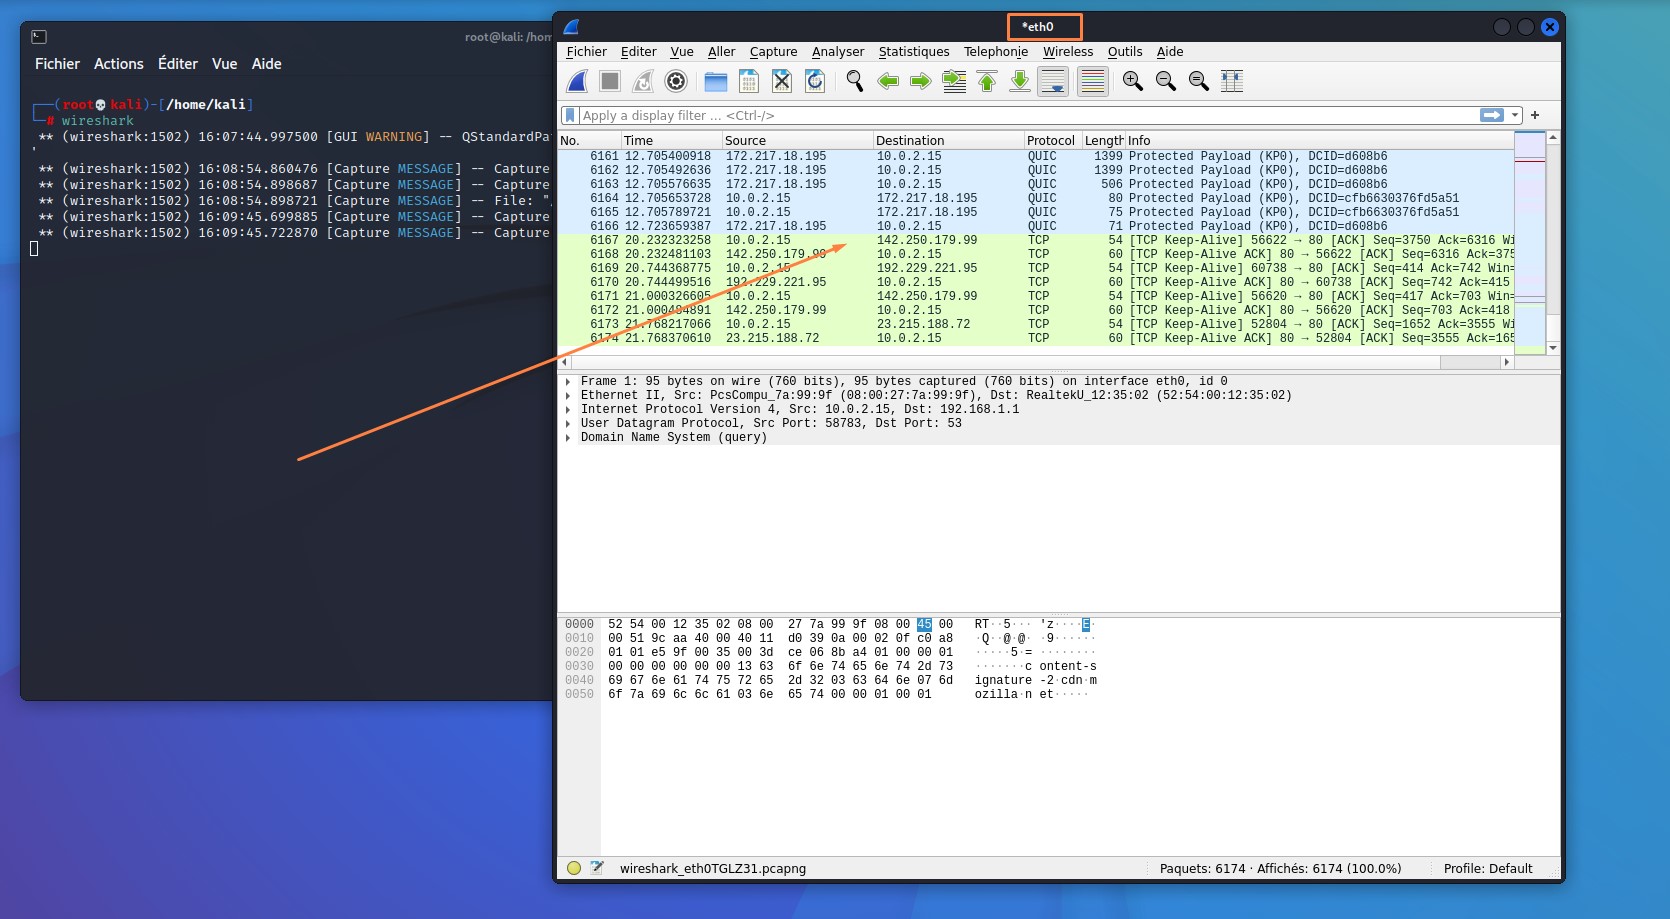Image resolution: width=1670 pixels, height=919 pixels.
Task: Expand the Domain Name System query section
Action: coord(570,437)
